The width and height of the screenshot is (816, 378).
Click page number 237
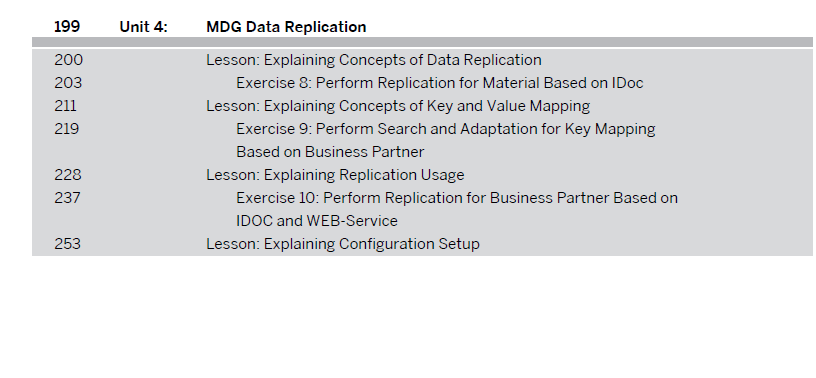(x=67, y=198)
